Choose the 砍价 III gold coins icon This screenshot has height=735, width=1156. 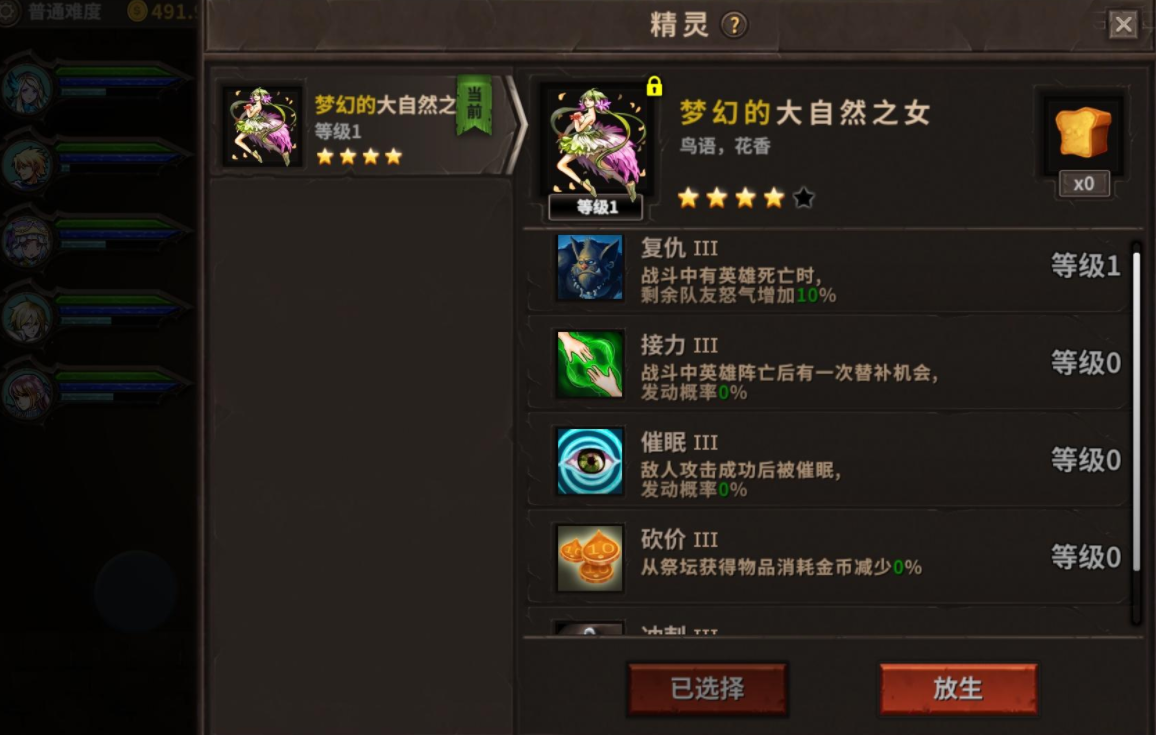click(589, 558)
